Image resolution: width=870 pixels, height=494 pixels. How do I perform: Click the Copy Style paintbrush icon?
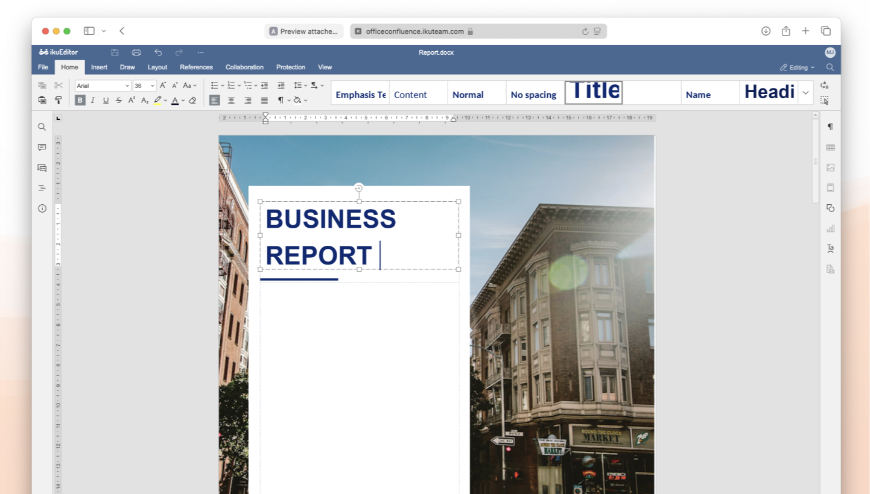[x=58, y=100]
